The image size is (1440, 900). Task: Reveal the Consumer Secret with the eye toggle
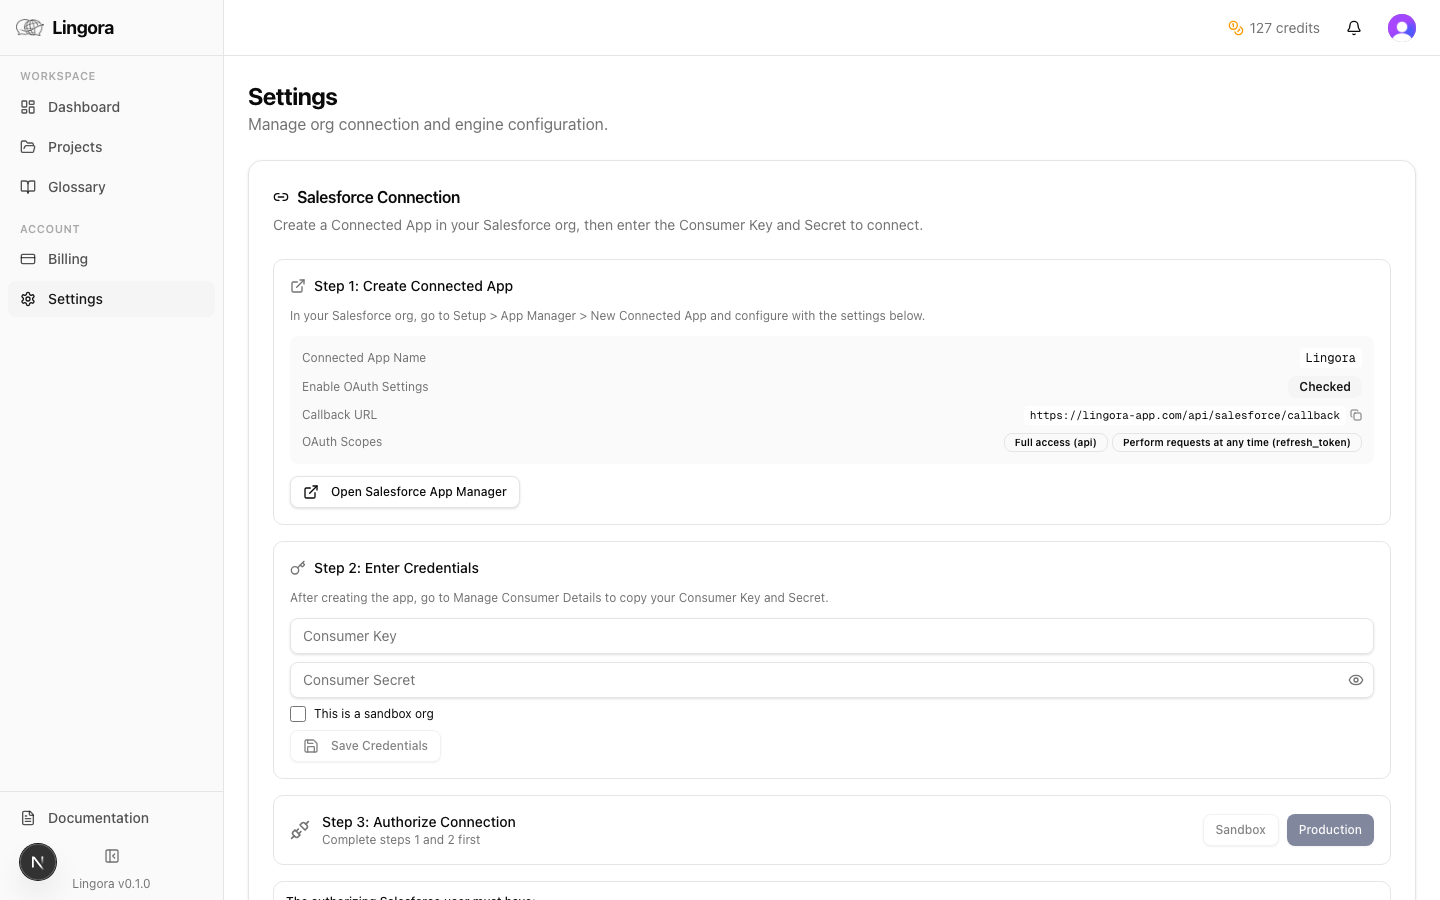(1356, 680)
